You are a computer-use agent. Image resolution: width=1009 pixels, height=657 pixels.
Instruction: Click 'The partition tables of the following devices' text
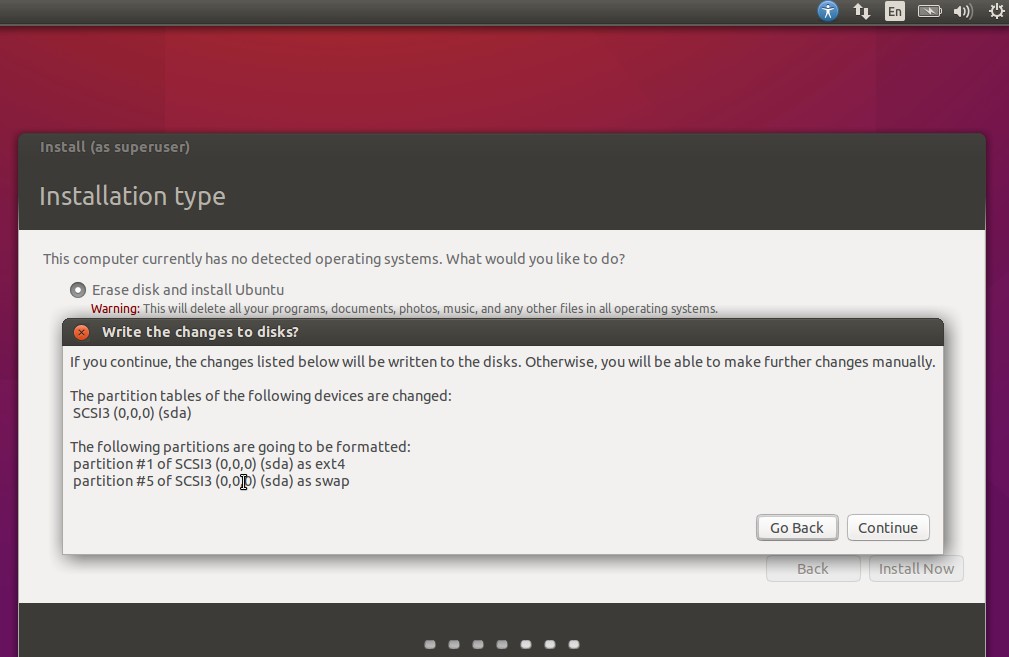click(x=261, y=396)
